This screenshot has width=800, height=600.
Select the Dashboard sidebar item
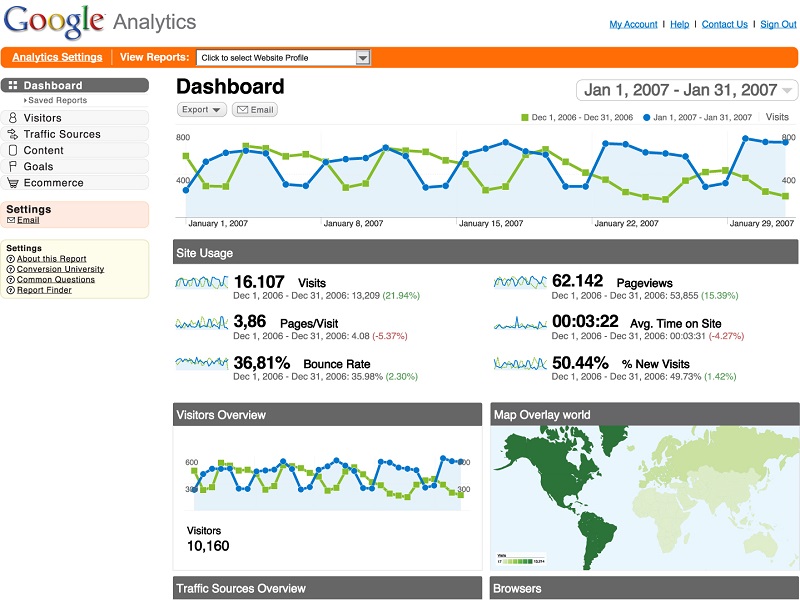[x=75, y=85]
